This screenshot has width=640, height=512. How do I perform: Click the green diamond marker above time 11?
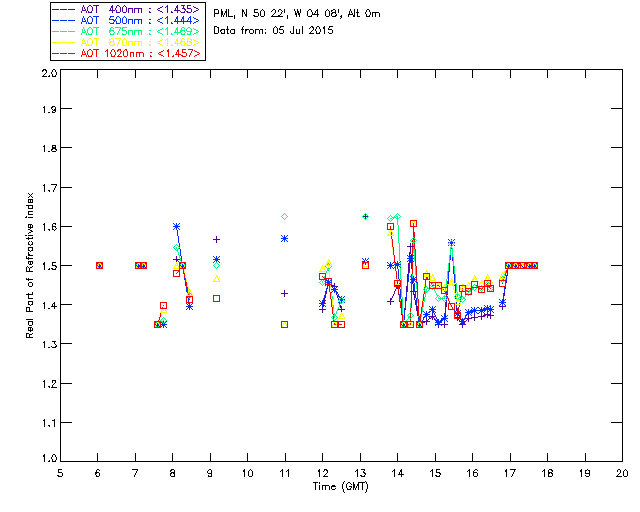(284, 216)
